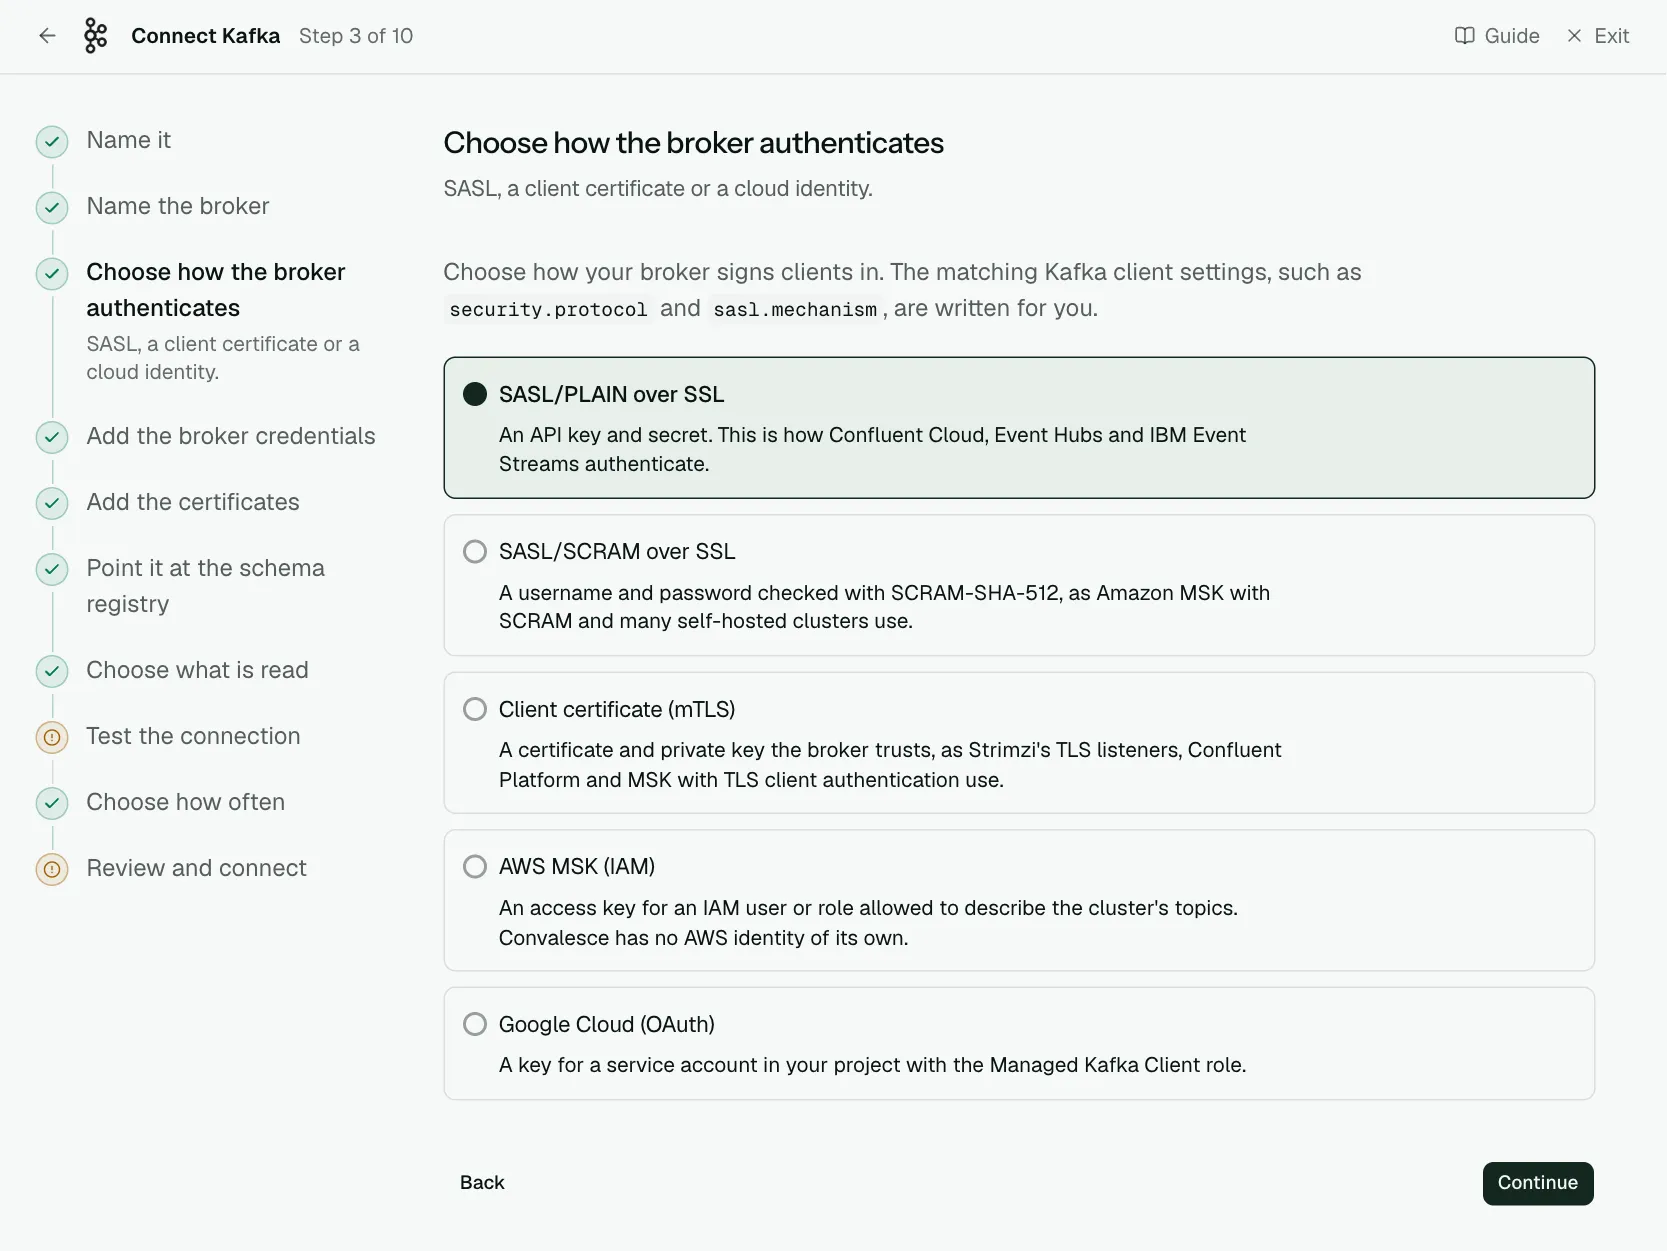The height and width of the screenshot is (1251, 1667).
Task: Select the SASL/PLAIN over SSL radio button
Action: click(475, 394)
